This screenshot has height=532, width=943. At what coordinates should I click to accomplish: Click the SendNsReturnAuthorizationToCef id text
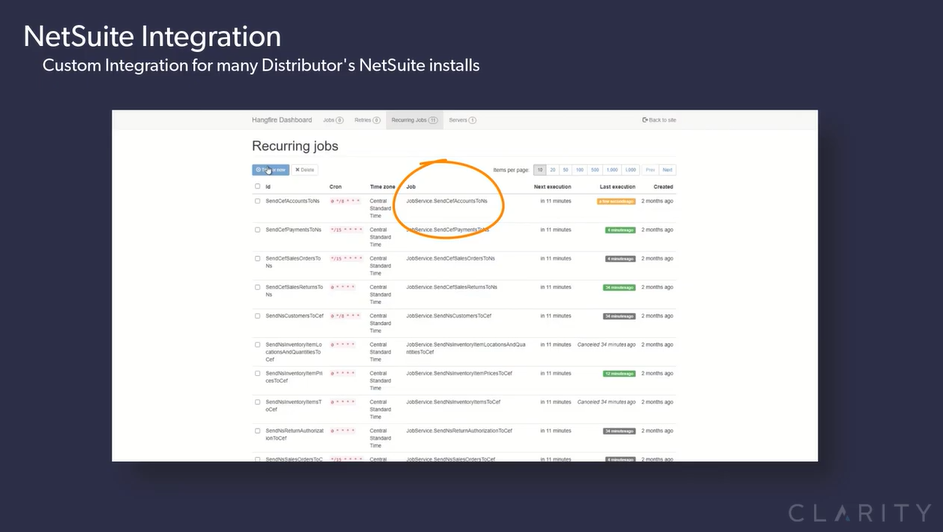[x=295, y=435]
